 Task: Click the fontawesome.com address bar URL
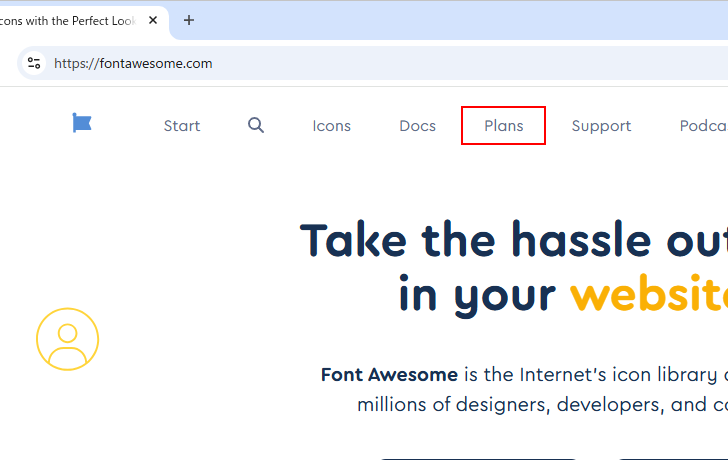(x=133, y=64)
